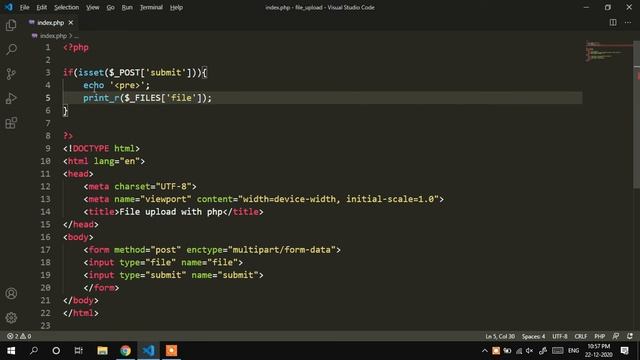
Task: Click the muted volume tray icon
Action: click(x=530, y=351)
